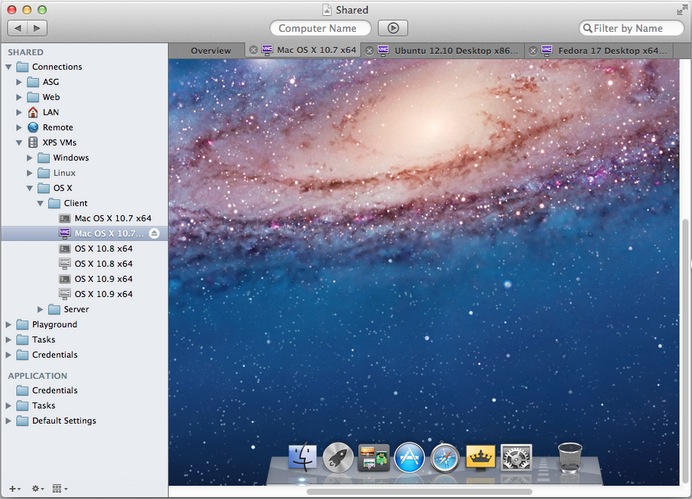This screenshot has width=692, height=499.
Task: Click the eject icon on selected connection
Action: pyautogui.click(x=154, y=233)
